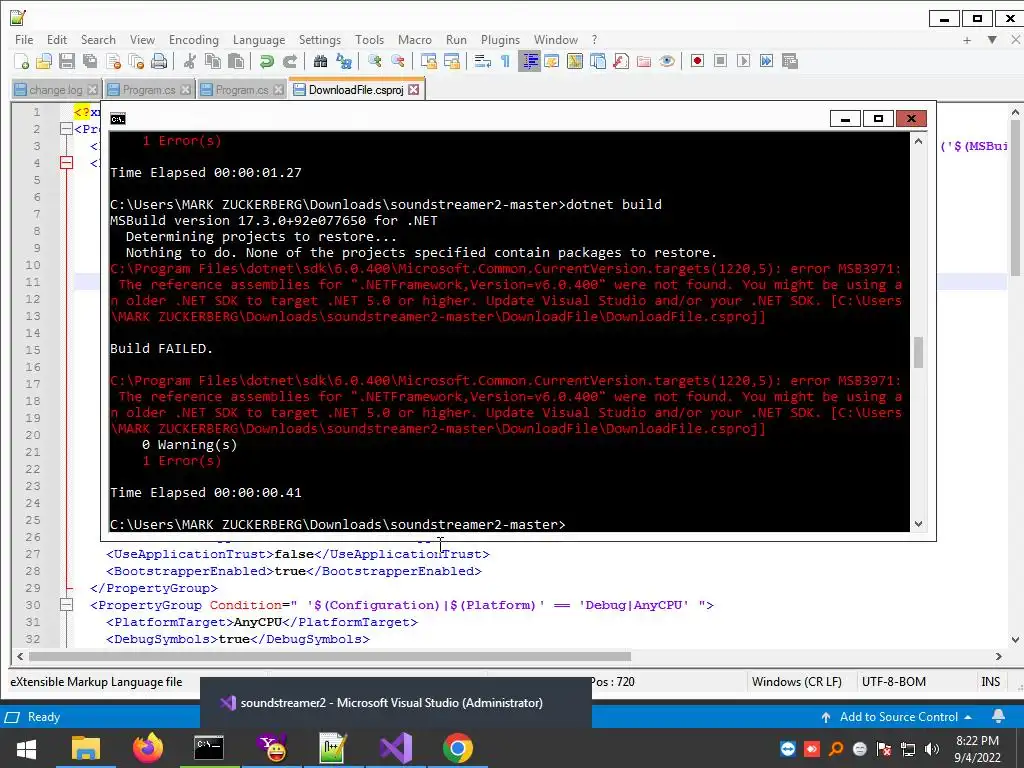Toggle the Indent Guide icon
The height and width of the screenshot is (768, 1024).
(x=529, y=61)
